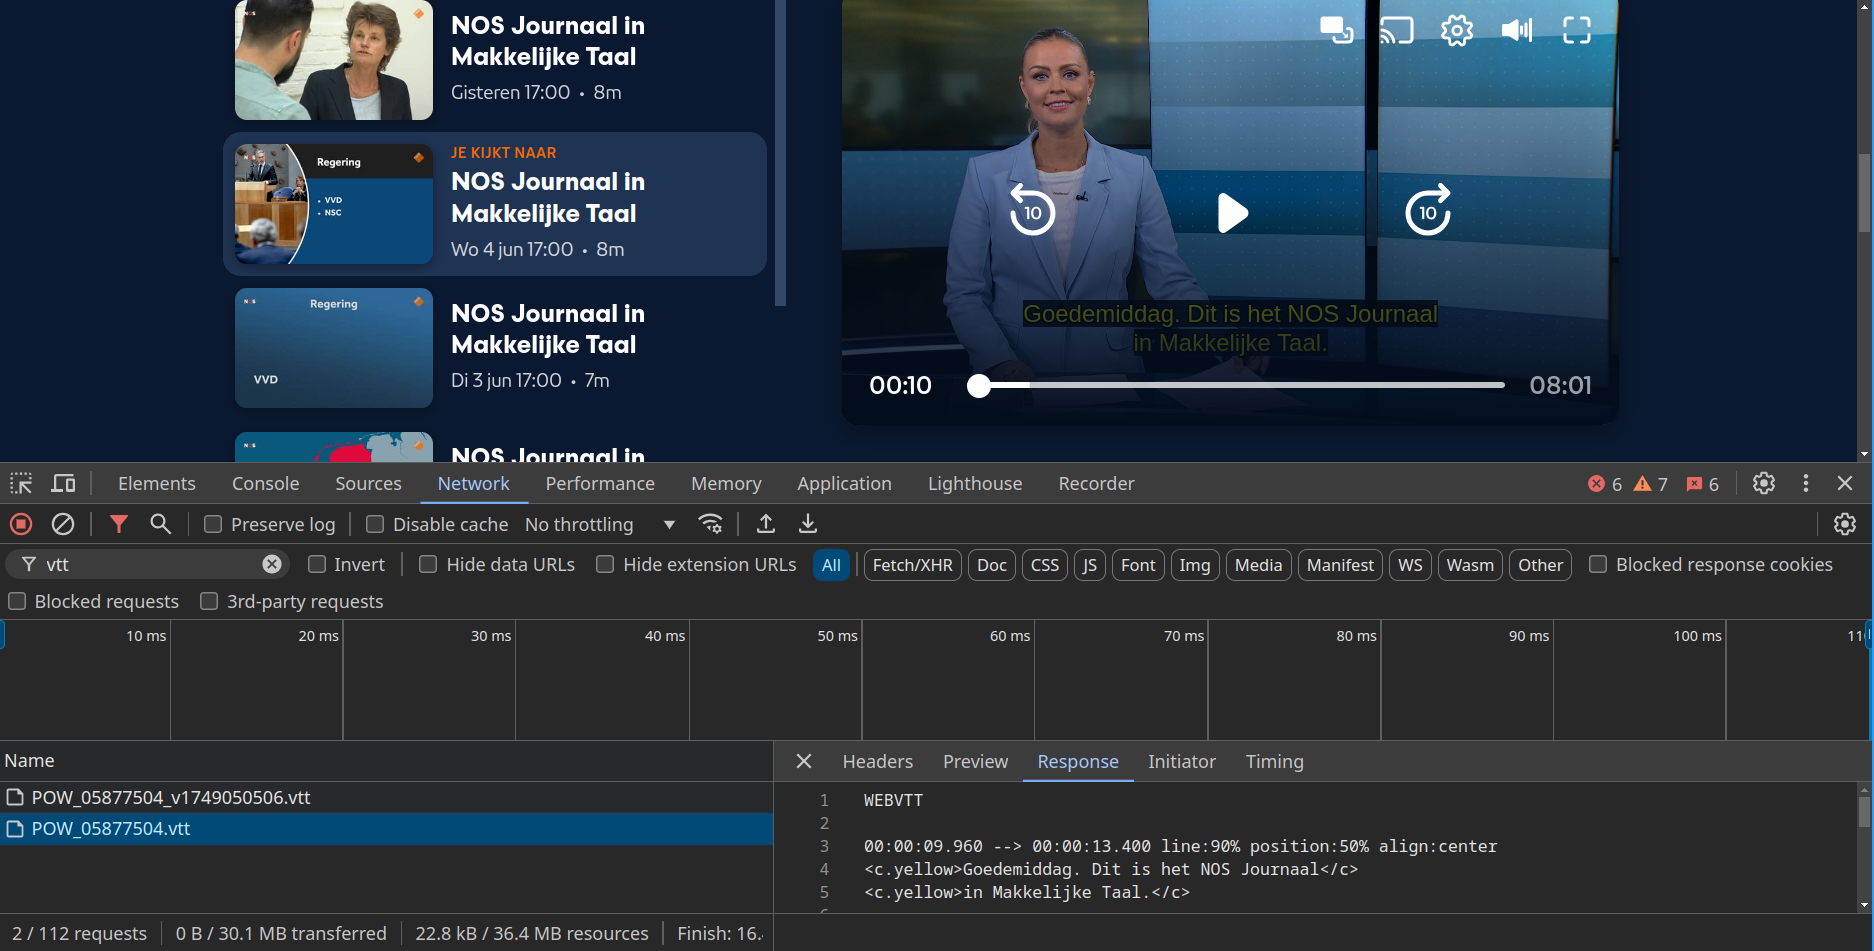Filter by Fetch/XHR requests
Screen dimensions: 1874x951
tap(912, 565)
